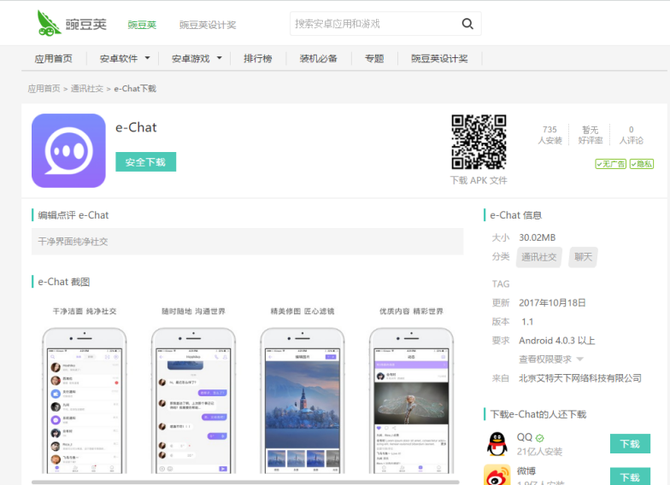Viewport: 670px width, 485px height.
Task: Expand the 安卓游戏 dropdown arrow
Action: point(219,58)
